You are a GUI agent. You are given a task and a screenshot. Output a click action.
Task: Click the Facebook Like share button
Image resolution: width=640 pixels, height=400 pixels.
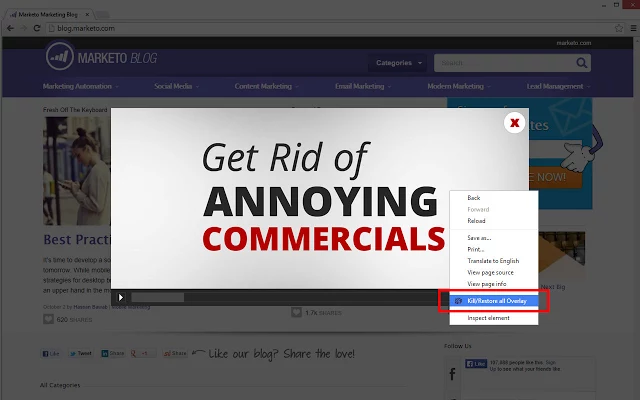pos(51,353)
